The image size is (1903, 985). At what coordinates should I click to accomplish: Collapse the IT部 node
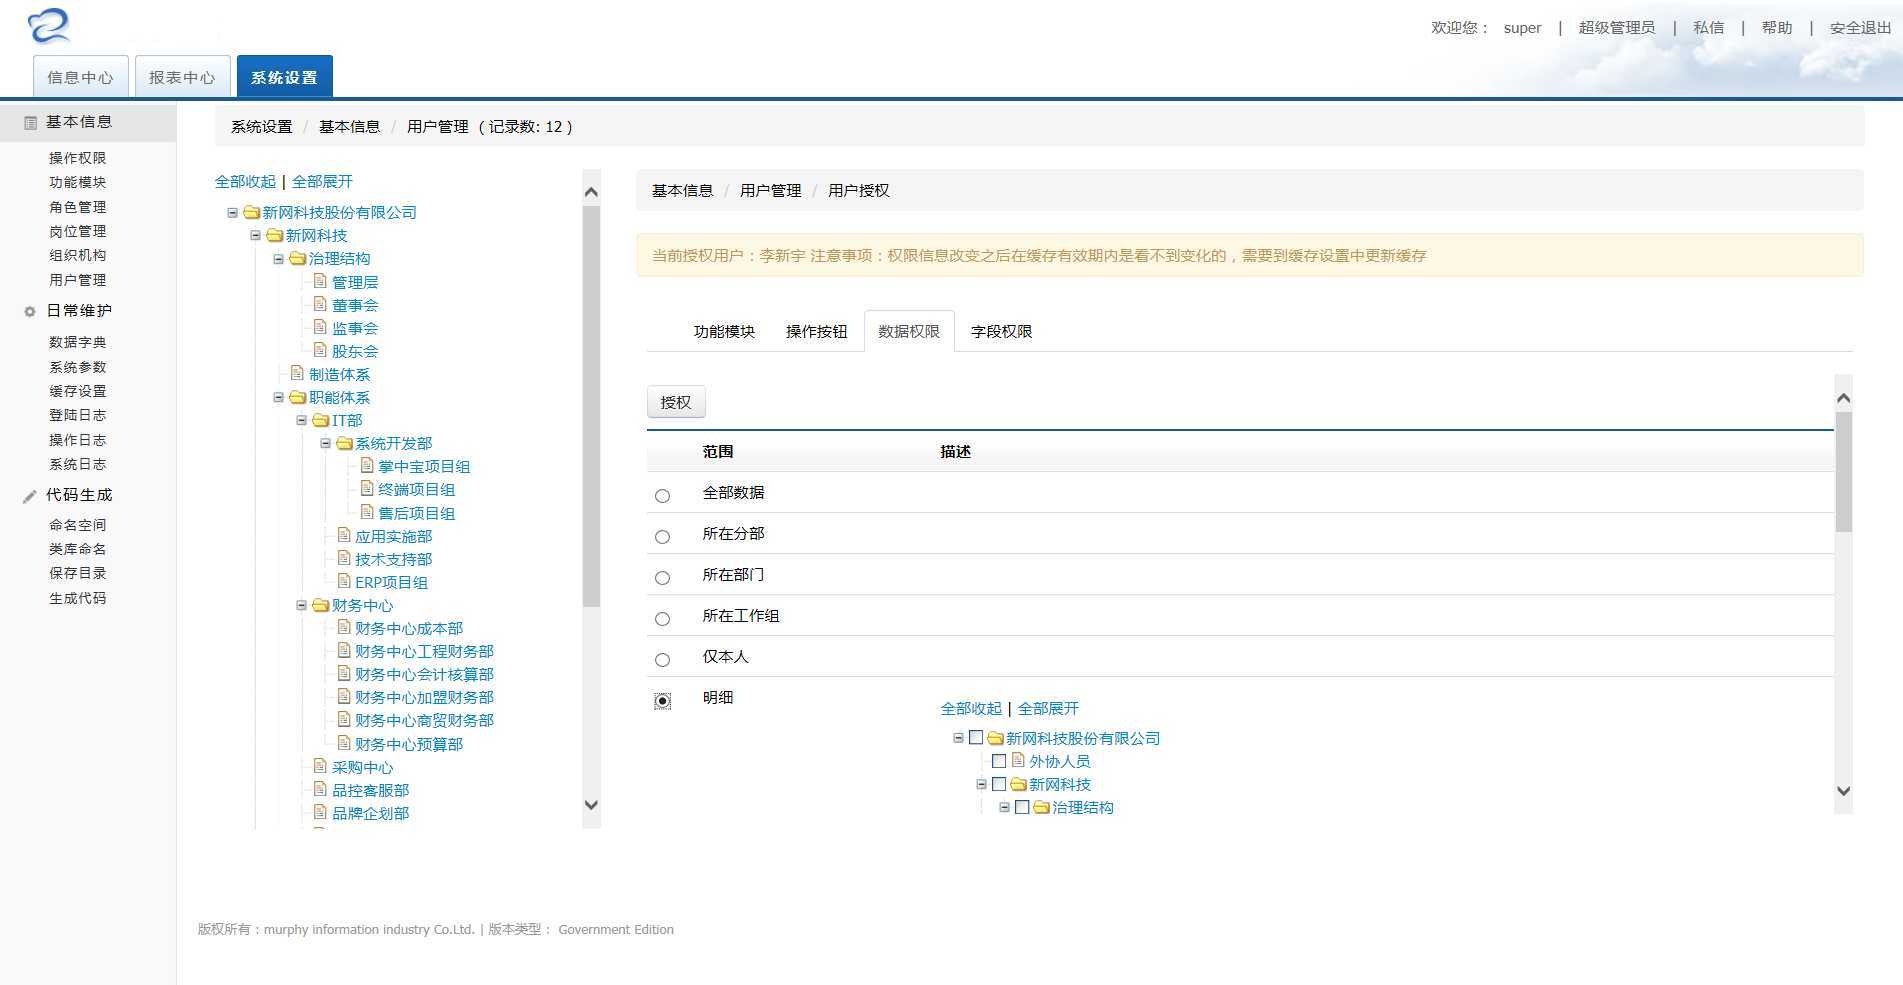pos(301,420)
